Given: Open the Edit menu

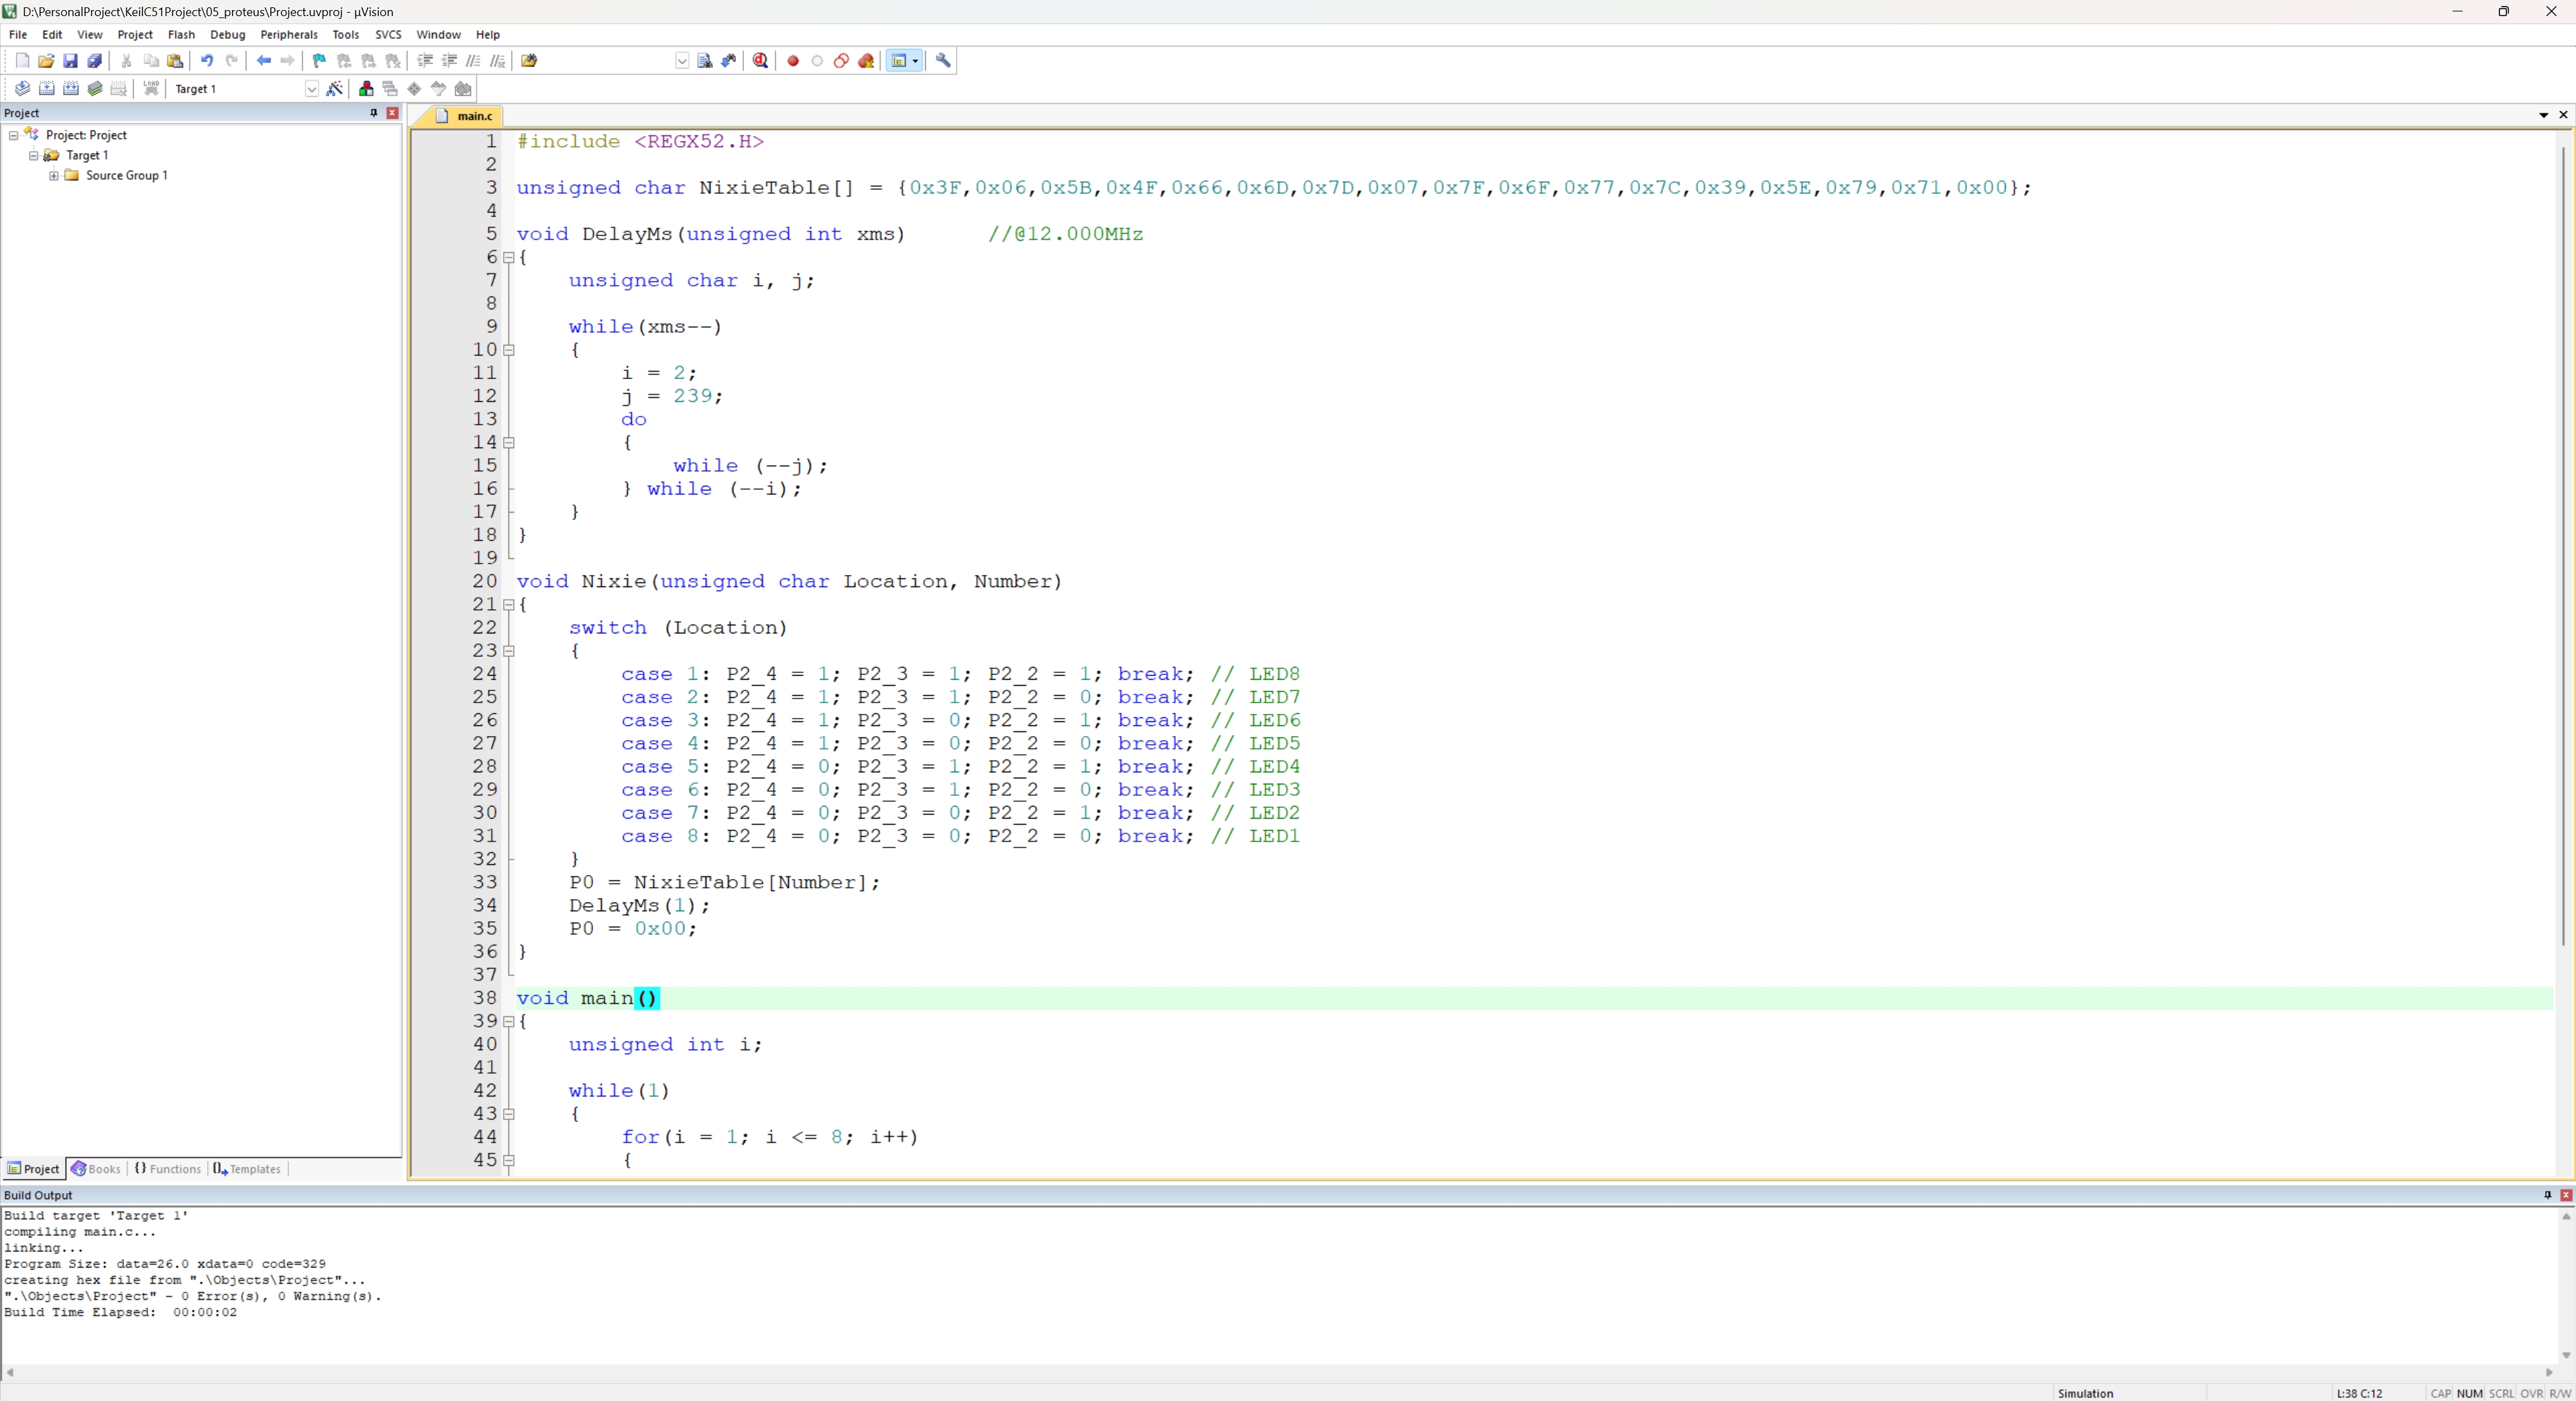Looking at the screenshot, I should coord(52,34).
